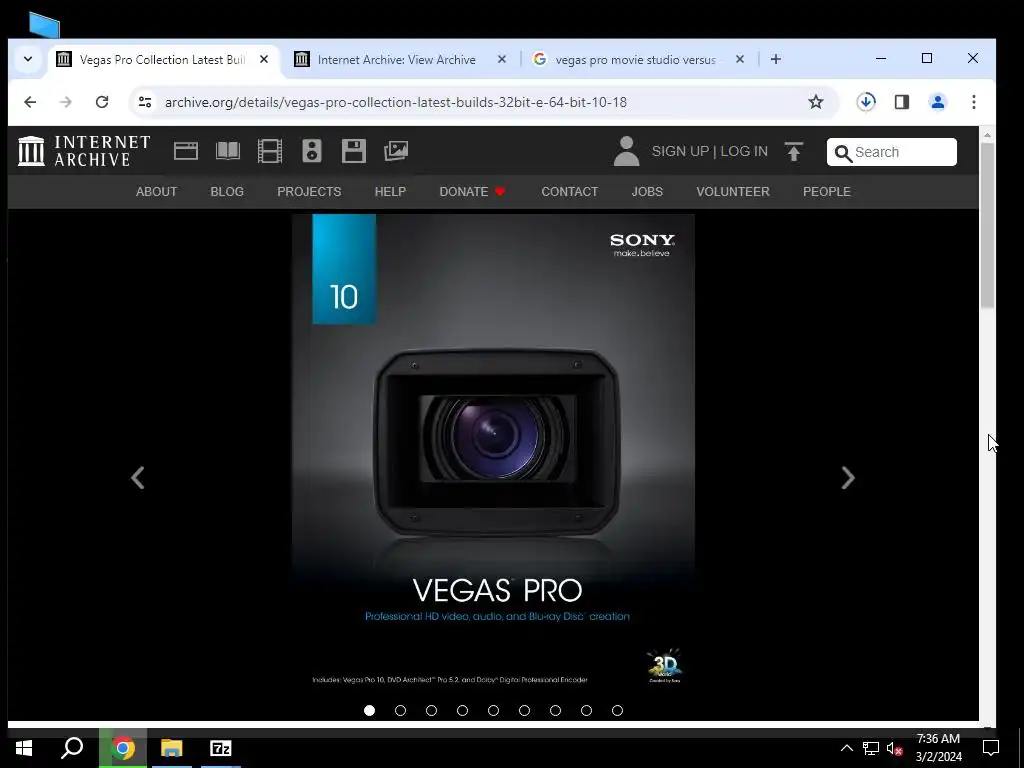Open the Video film-strip icon
The height and width of the screenshot is (768, 1024).
(x=270, y=151)
